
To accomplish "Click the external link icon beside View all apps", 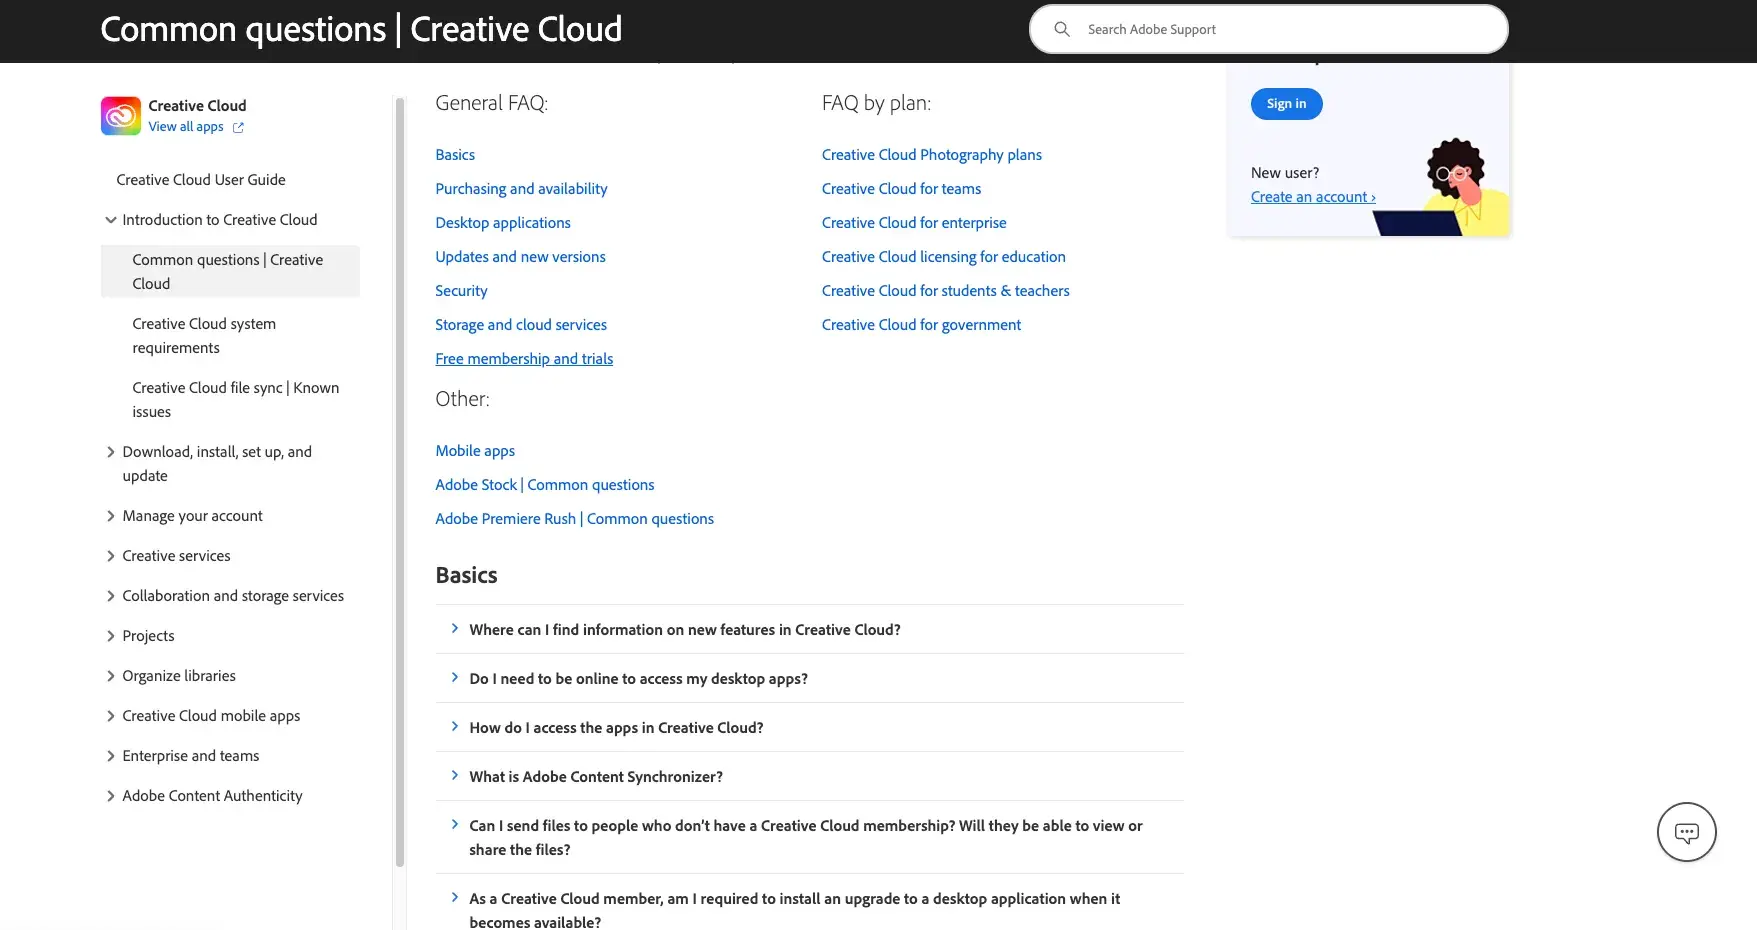I will (238, 127).
